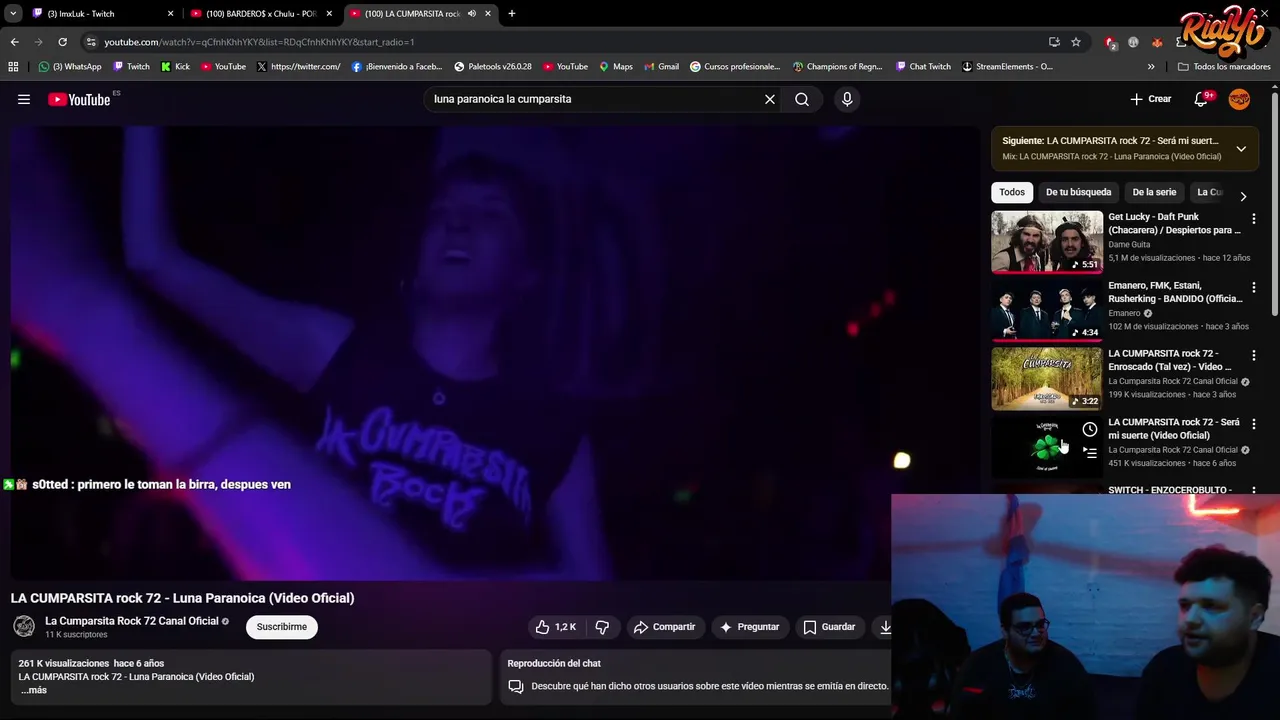Image resolution: width=1280 pixels, height=720 pixels.
Task: Bookmark this page with star icon
Action: [x=1076, y=42]
